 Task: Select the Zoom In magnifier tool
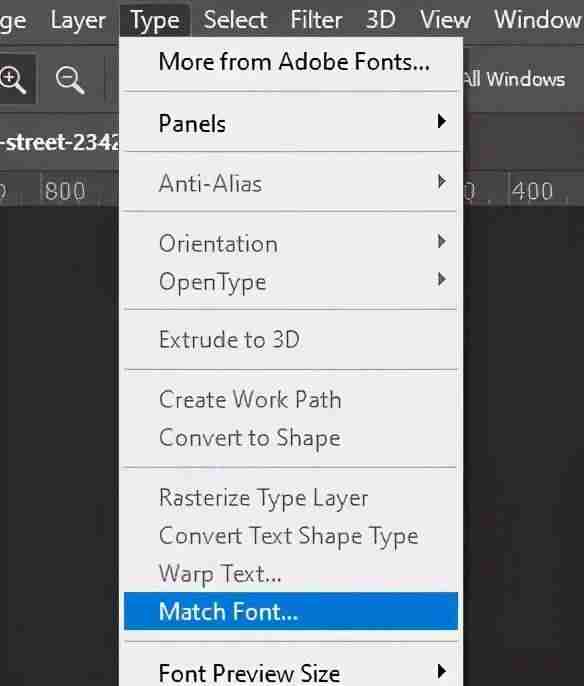coord(13,80)
